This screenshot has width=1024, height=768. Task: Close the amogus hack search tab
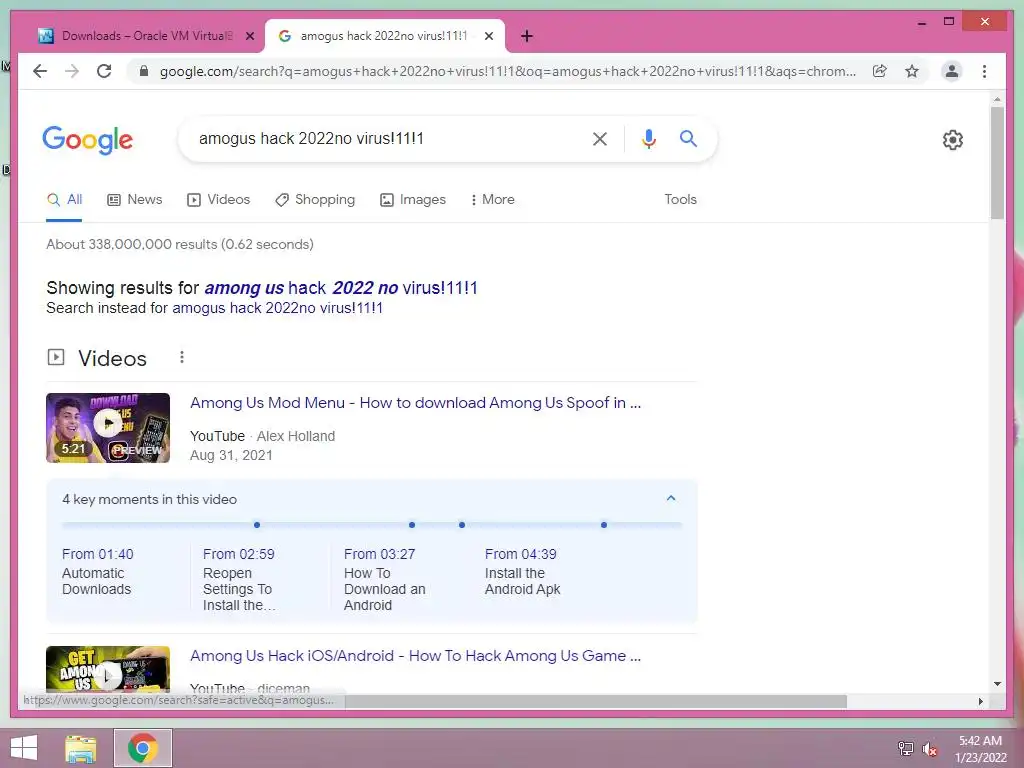pyautogui.click(x=488, y=36)
